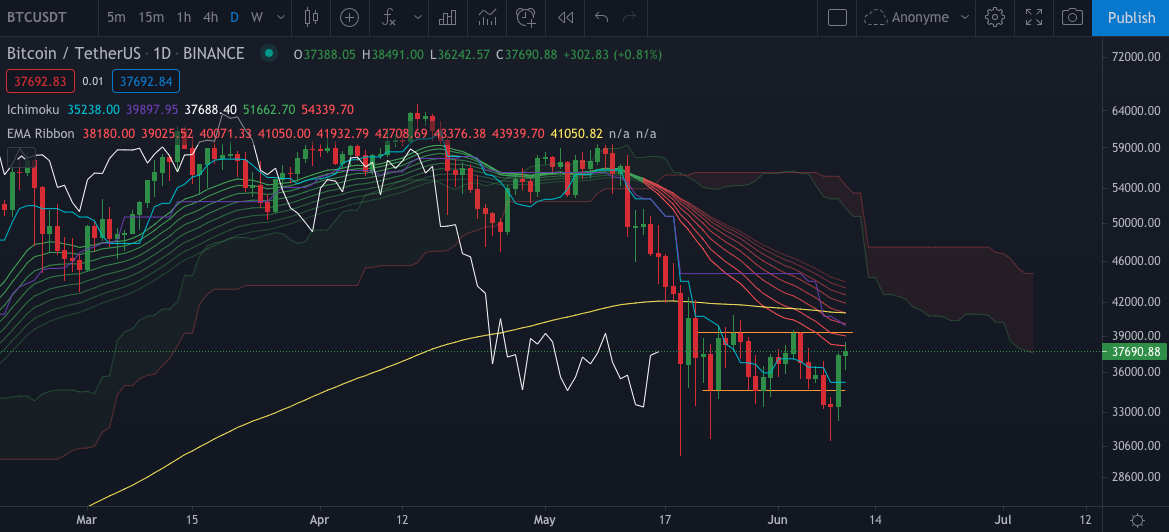Image resolution: width=1169 pixels, height=532 pixels.
Task: Click the +302.83 (+0.81%) change value
Action: (612, 54)
